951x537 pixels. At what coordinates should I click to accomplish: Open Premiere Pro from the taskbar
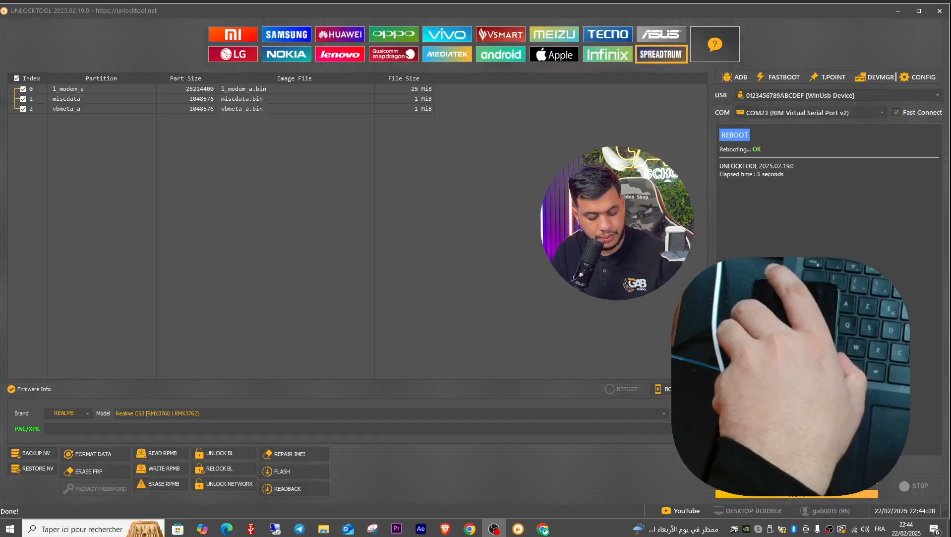(x=396, y=529)
